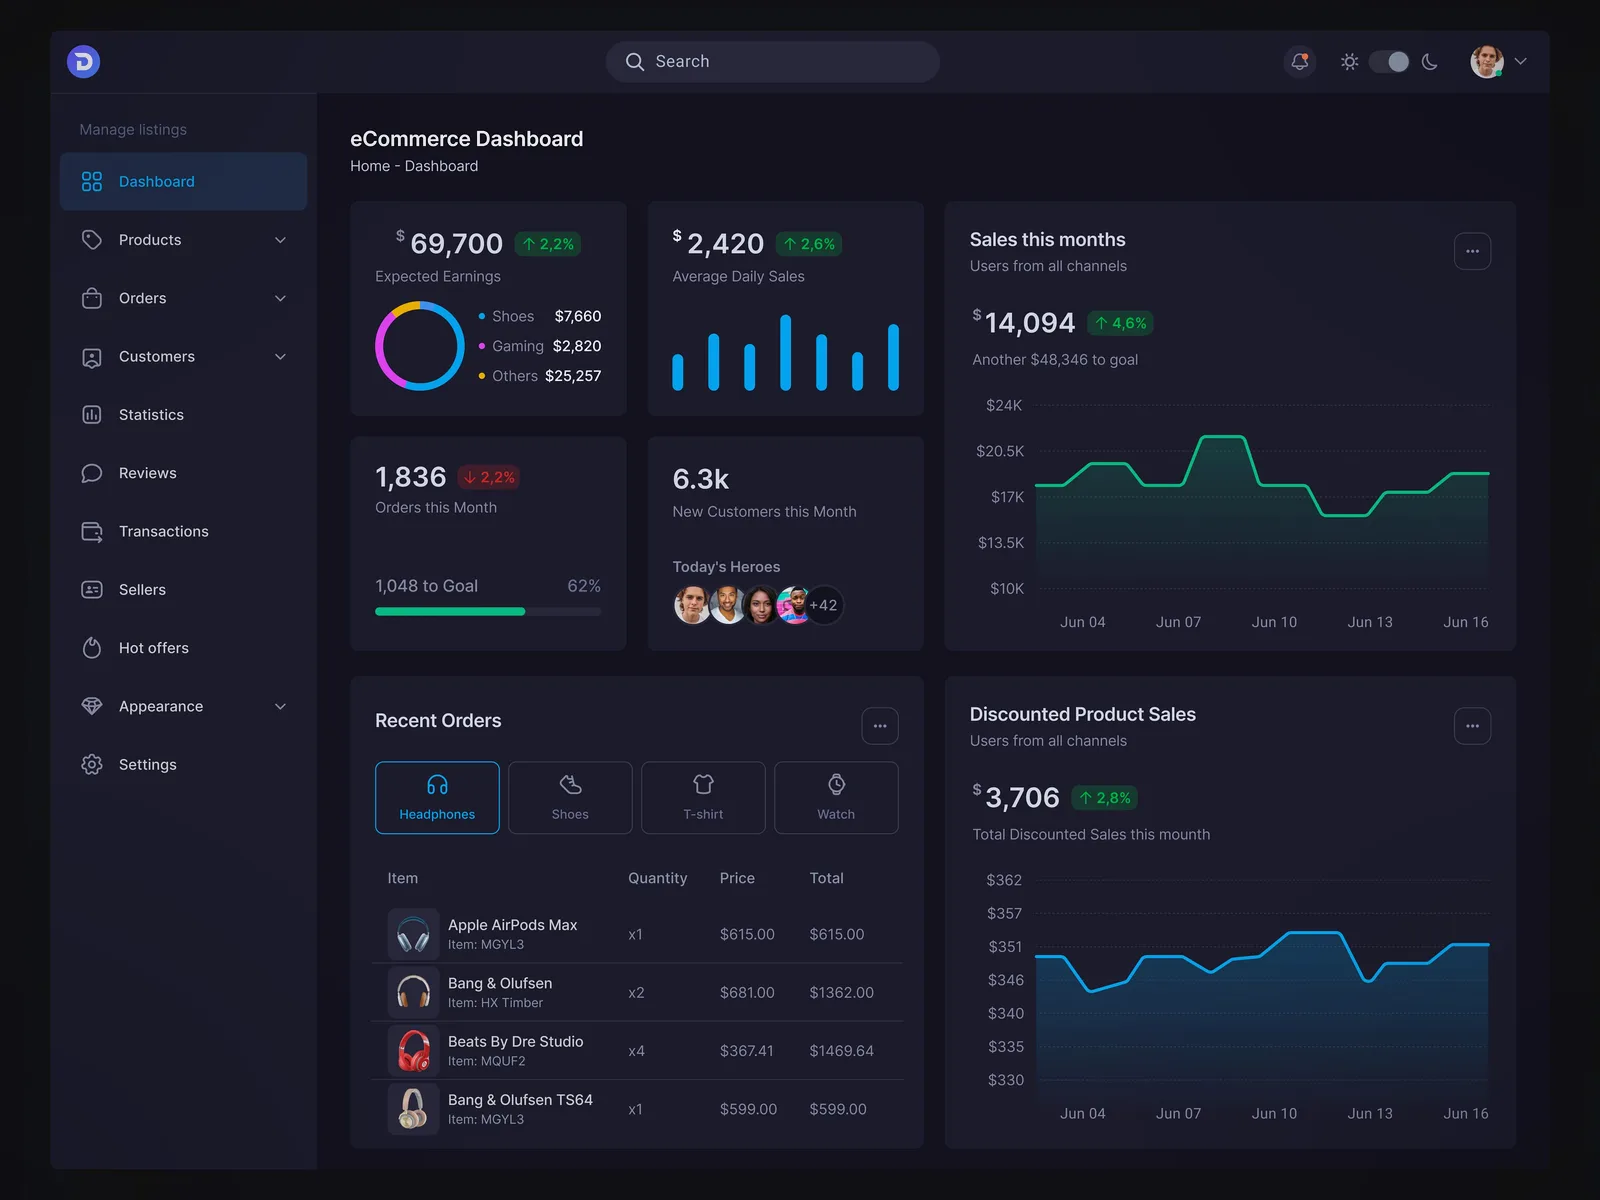Click the Orders bag icon
The width and height of the screenshot is (1600, 1200).
(92, 298)
